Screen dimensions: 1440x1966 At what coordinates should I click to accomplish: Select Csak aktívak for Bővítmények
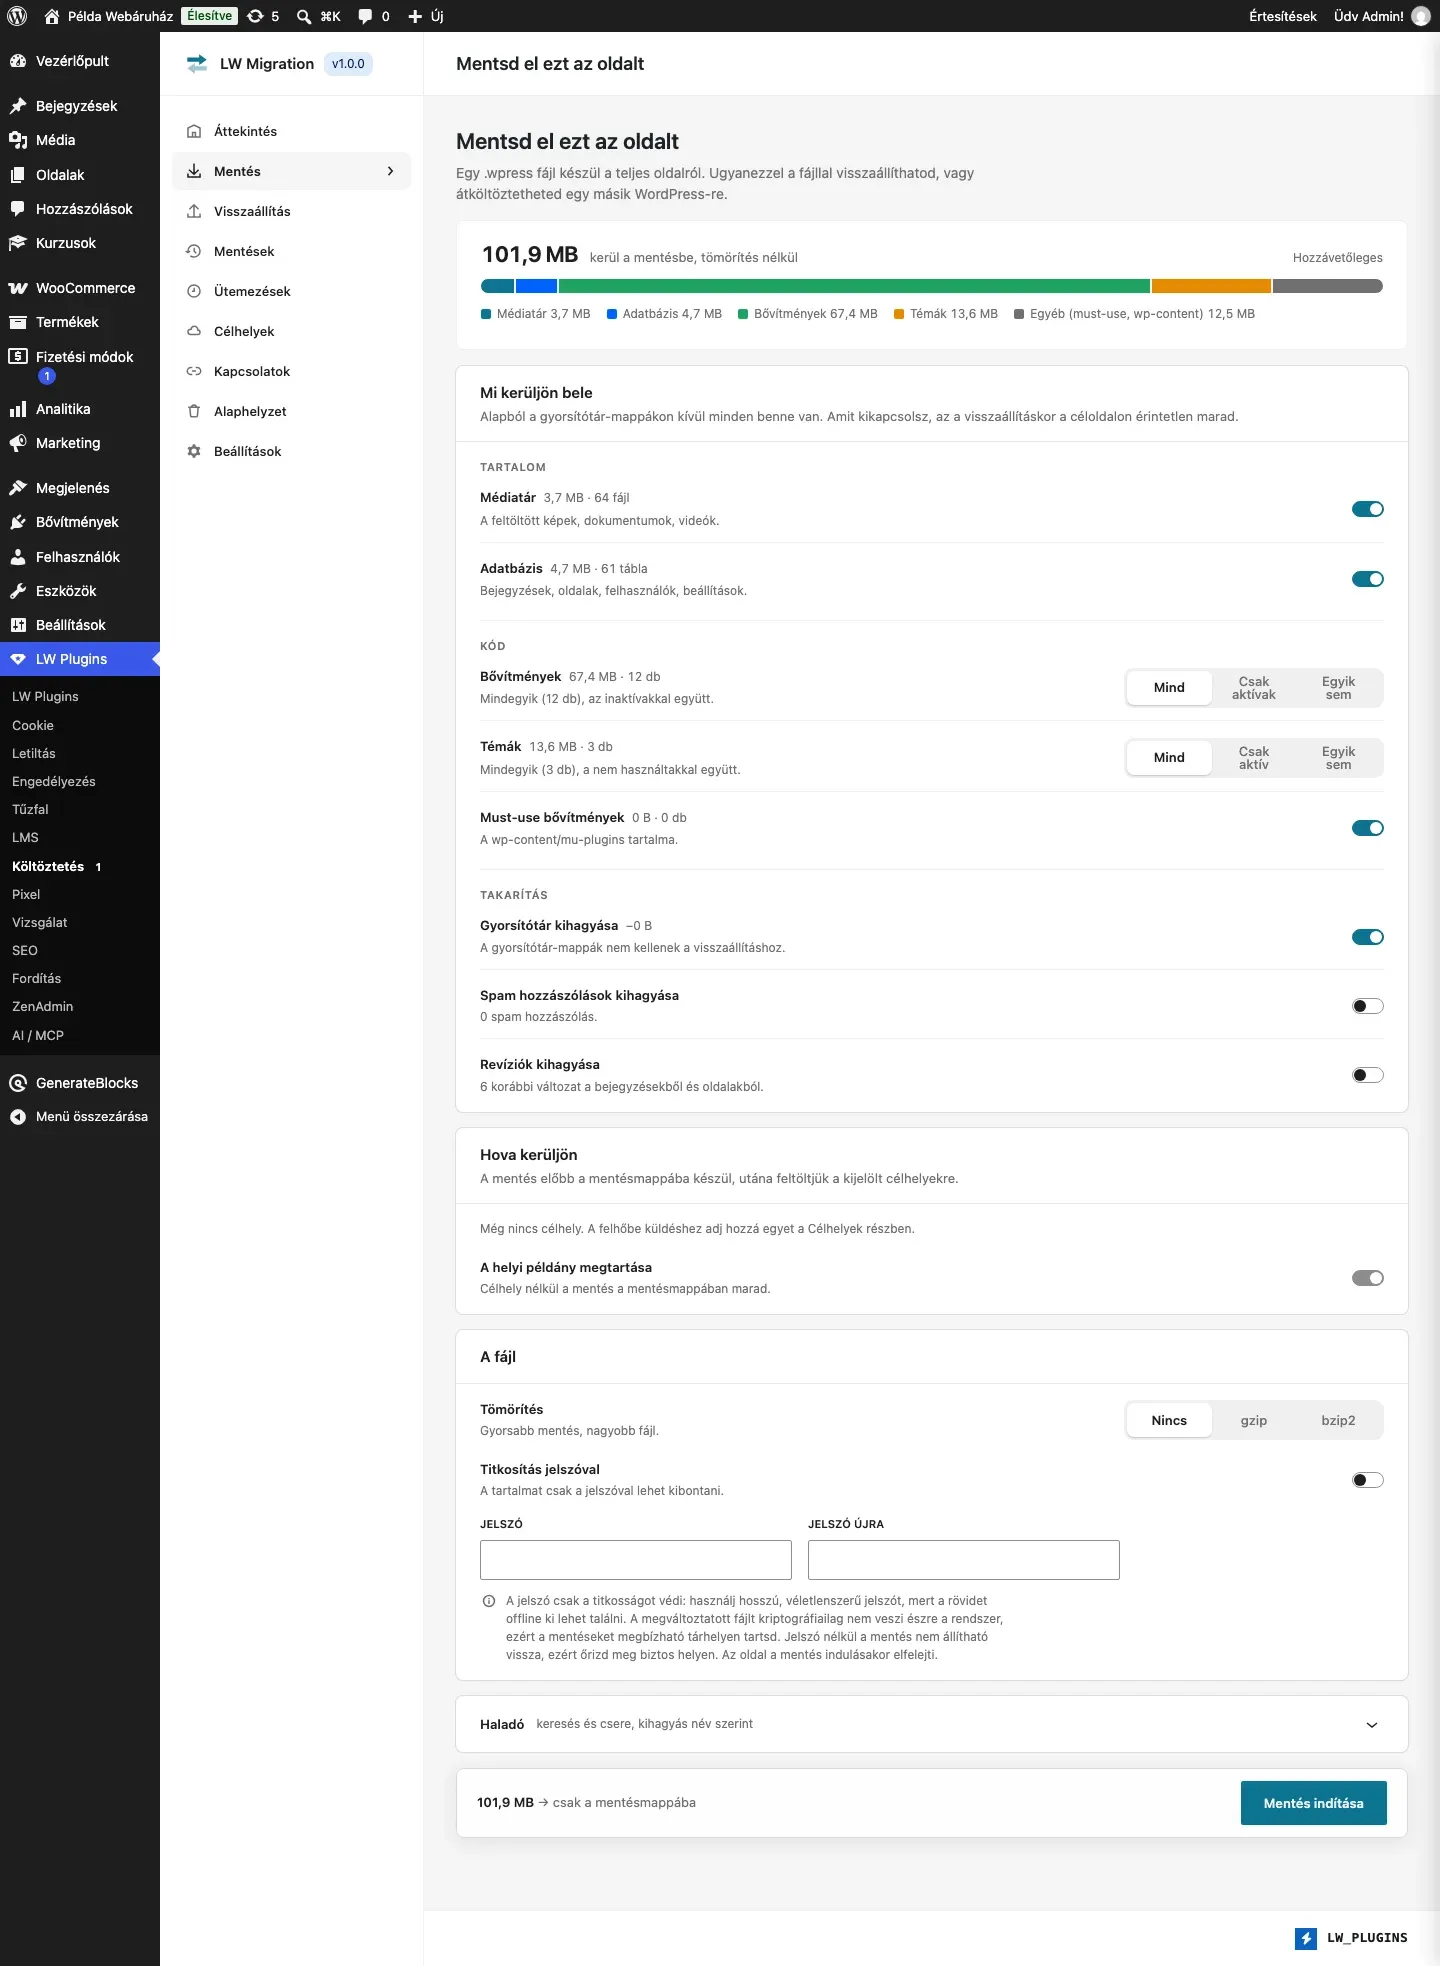1253,688
